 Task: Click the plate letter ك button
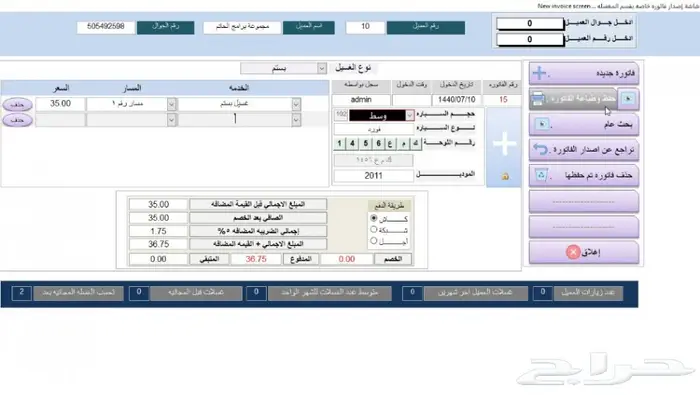[x=416, y=143]
